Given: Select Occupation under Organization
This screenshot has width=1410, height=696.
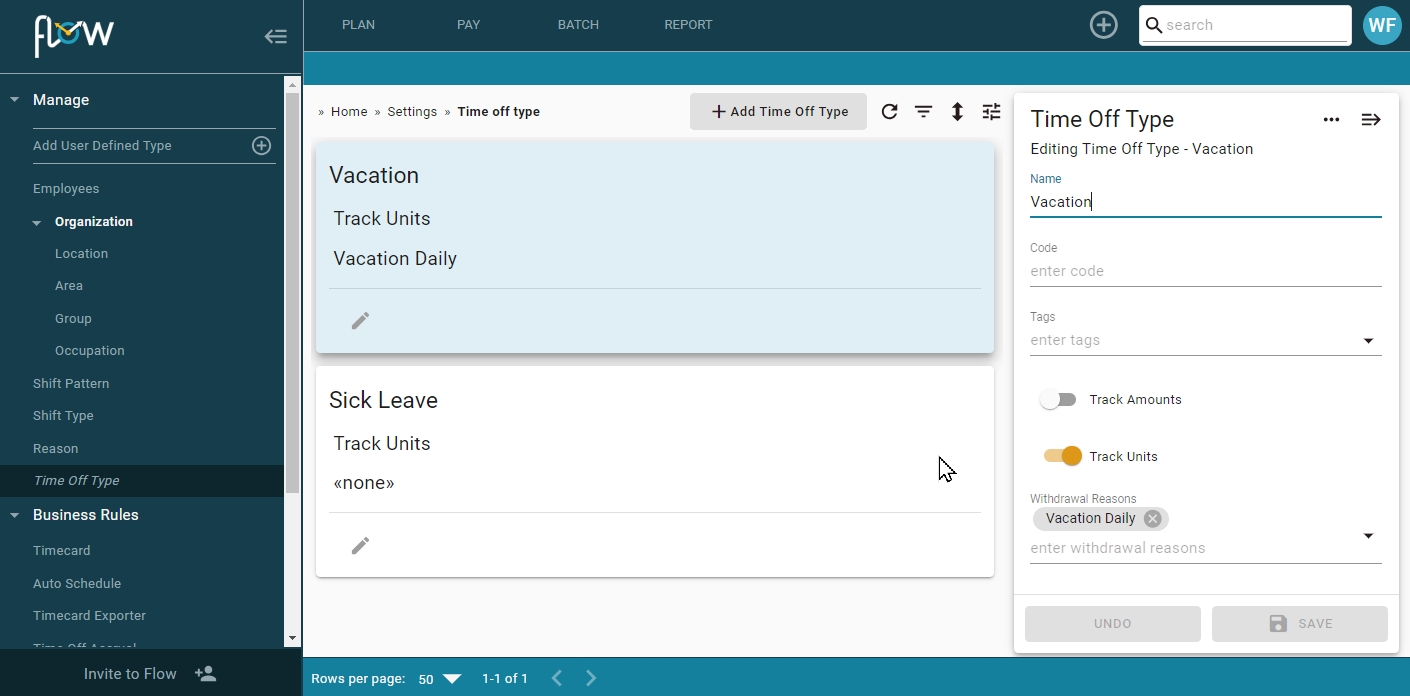Looking at the screenshot, I should (90, 351).
